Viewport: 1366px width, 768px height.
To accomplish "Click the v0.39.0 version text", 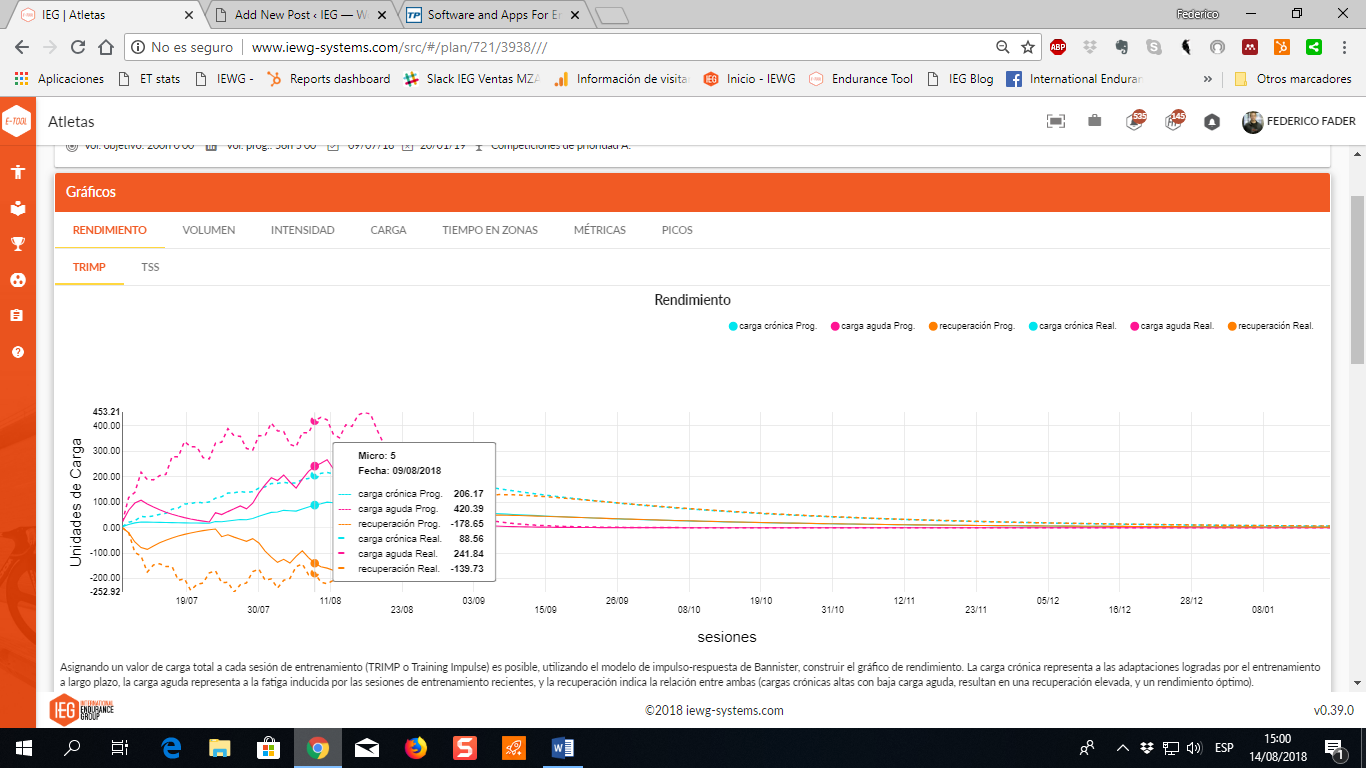I will click(x=1333, y=711).
